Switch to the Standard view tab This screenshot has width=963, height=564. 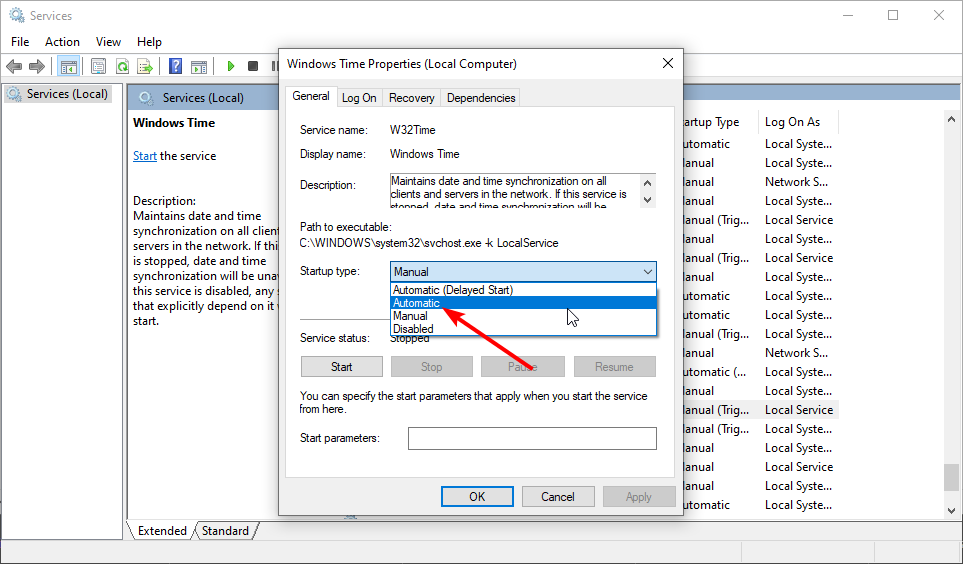(x=225, y=531)
